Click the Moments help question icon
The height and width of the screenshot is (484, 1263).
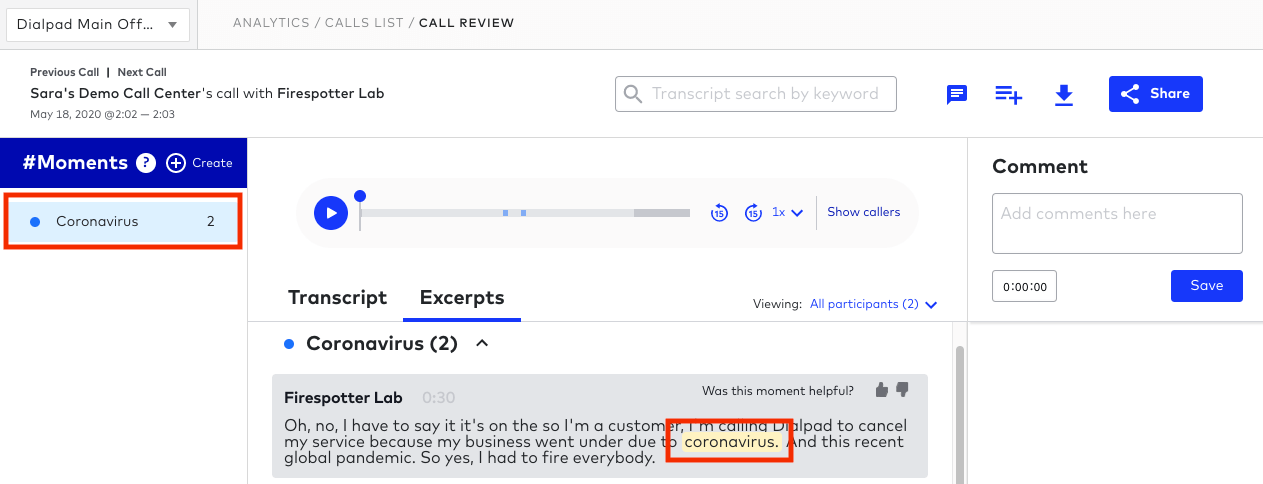click(146, 163)
